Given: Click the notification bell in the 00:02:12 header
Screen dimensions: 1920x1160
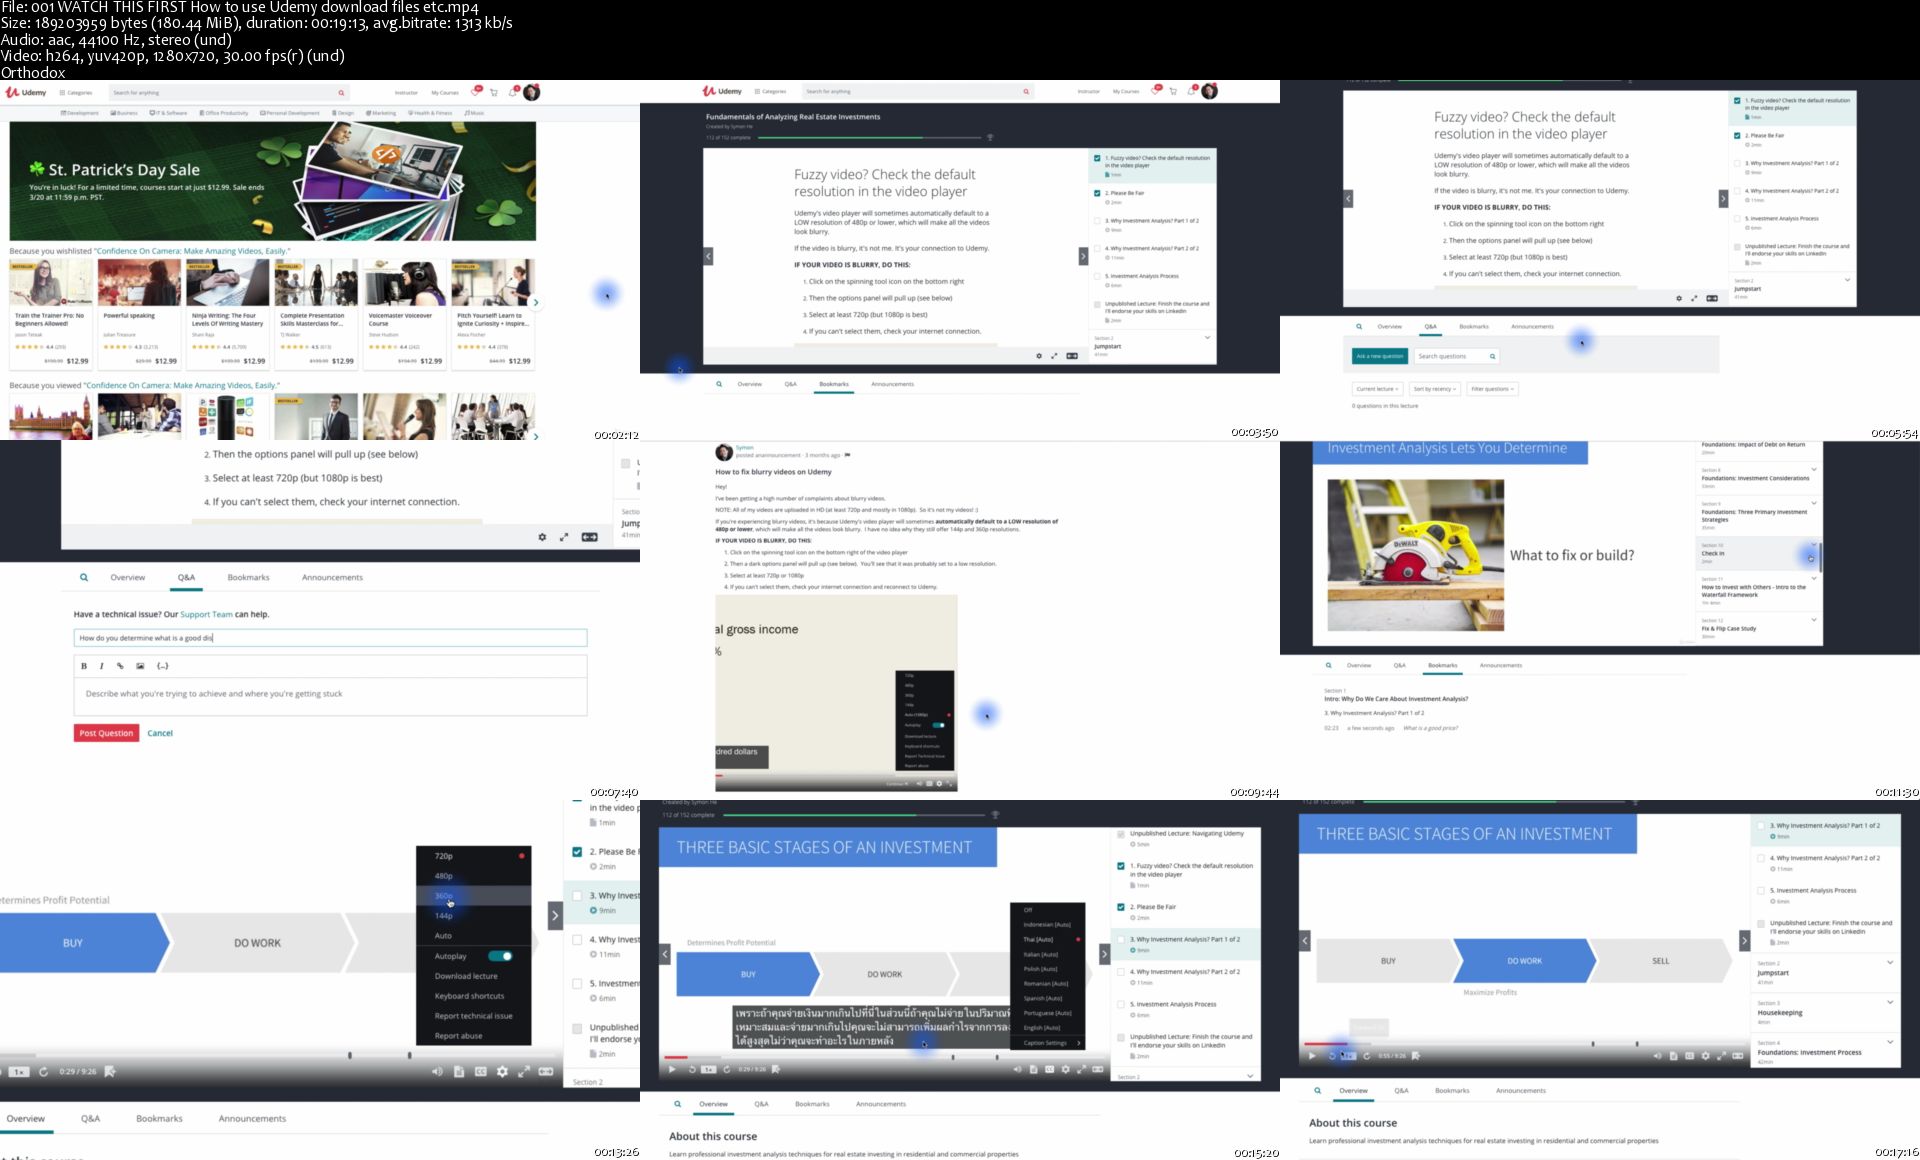Looking at the screenshot, I should 513,92.
